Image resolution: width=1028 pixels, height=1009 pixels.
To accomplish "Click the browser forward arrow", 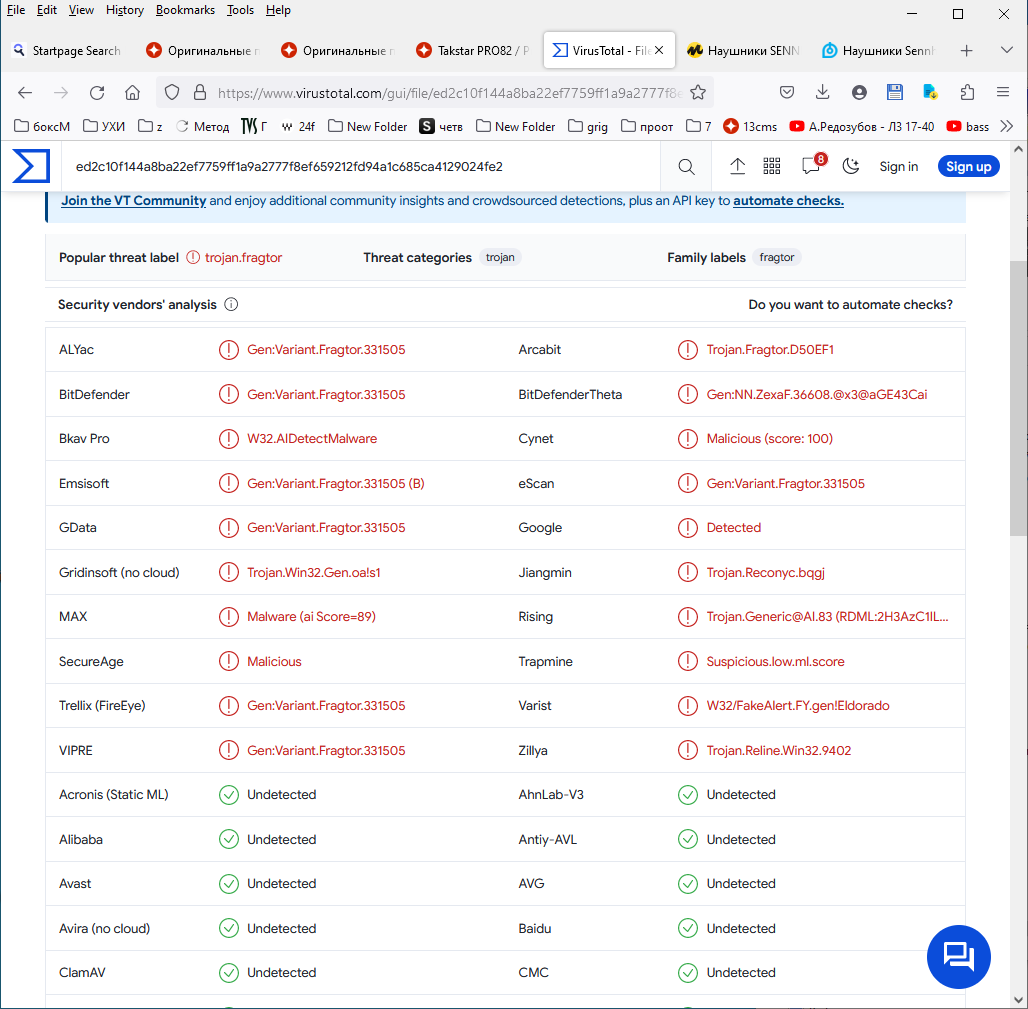I will tap(61, 92).
